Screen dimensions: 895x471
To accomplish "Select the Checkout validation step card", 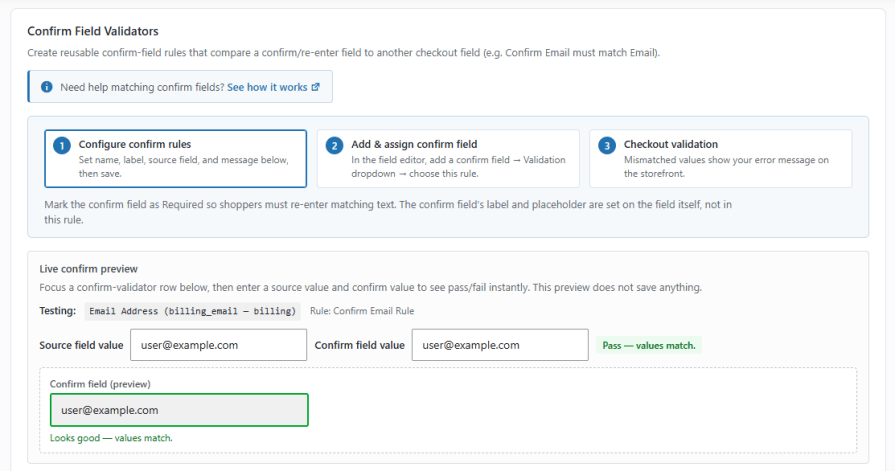I will tap(720, 159).
